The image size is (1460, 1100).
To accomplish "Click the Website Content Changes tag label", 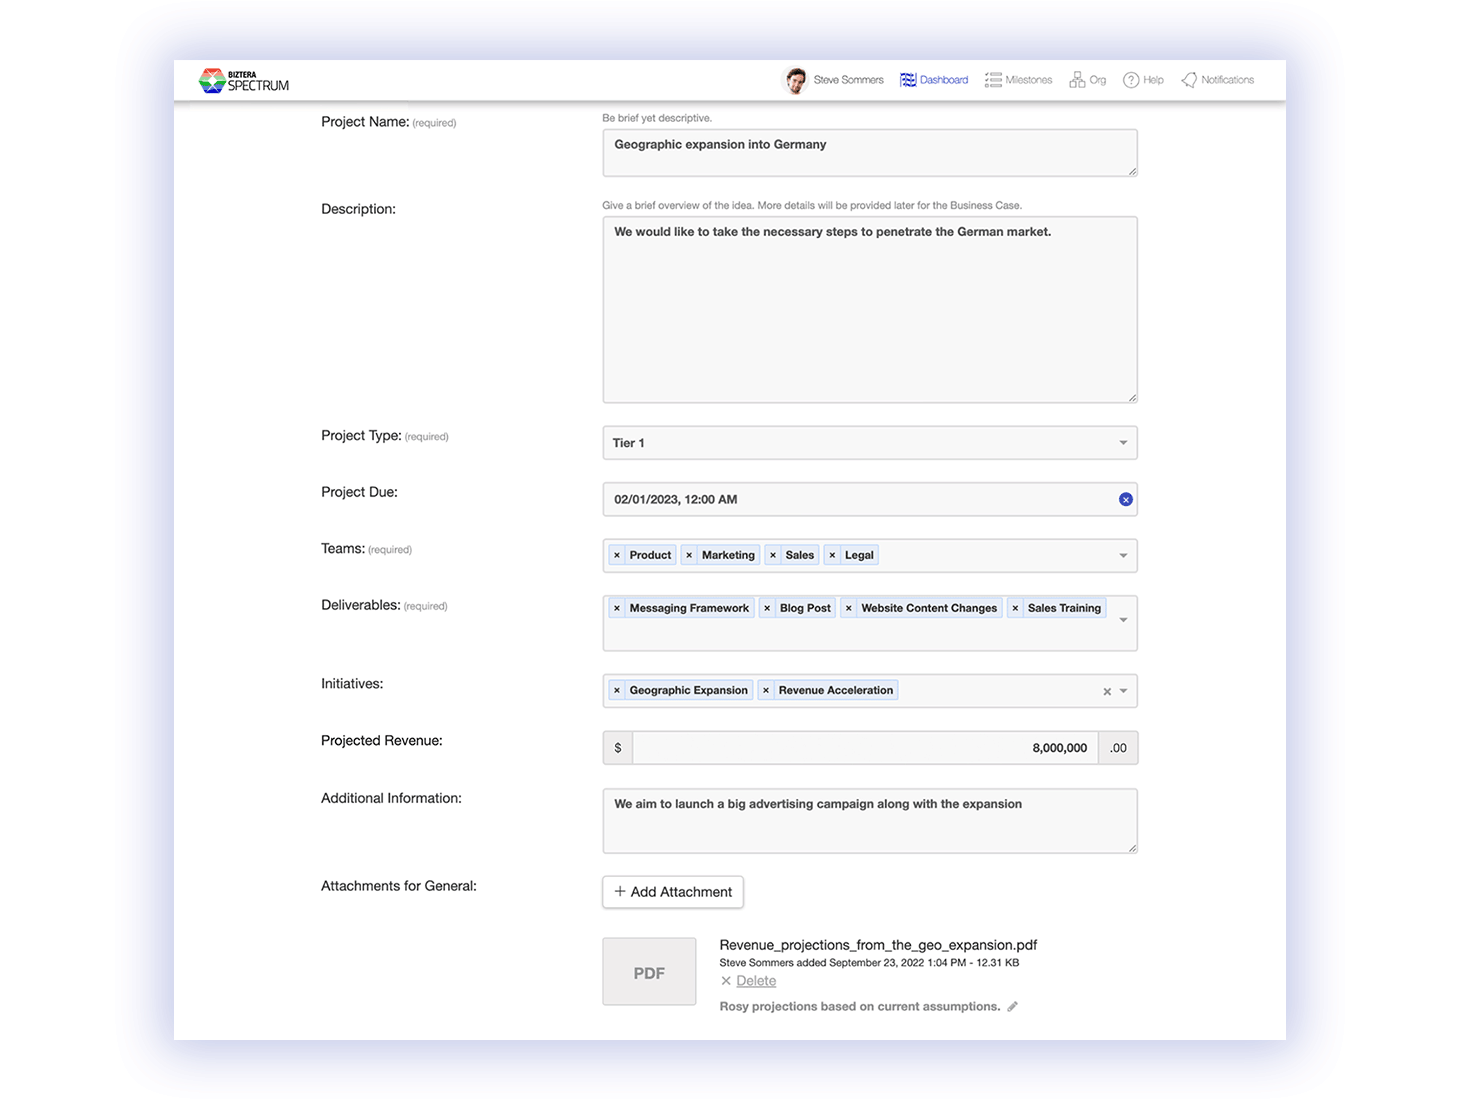I will pos(929,608).
